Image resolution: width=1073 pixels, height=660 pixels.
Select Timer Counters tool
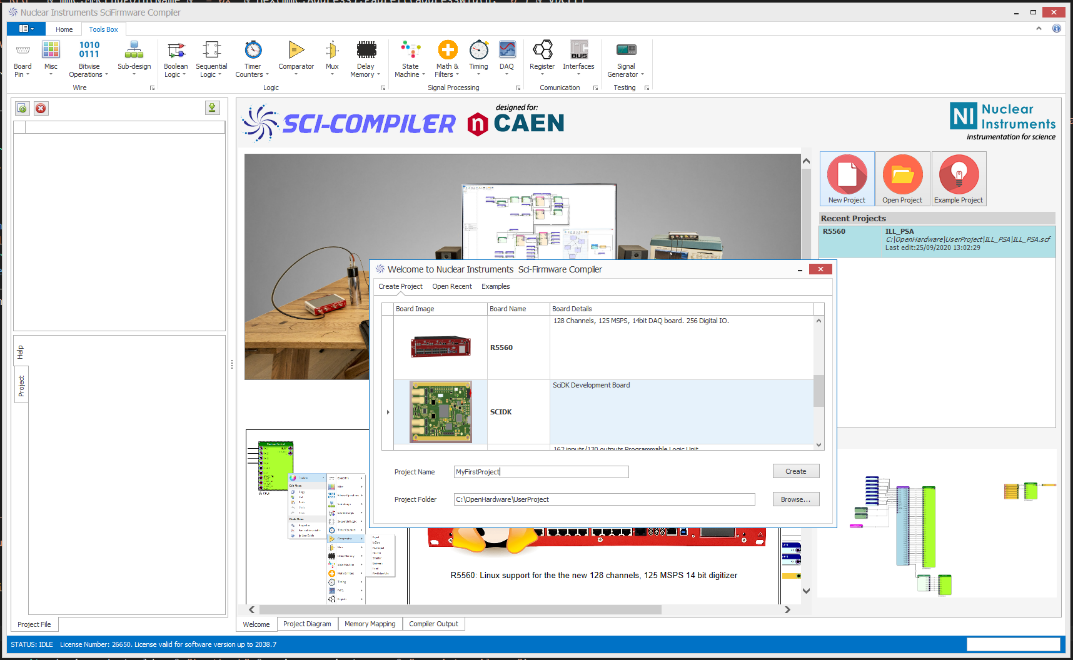coord(253,59)
